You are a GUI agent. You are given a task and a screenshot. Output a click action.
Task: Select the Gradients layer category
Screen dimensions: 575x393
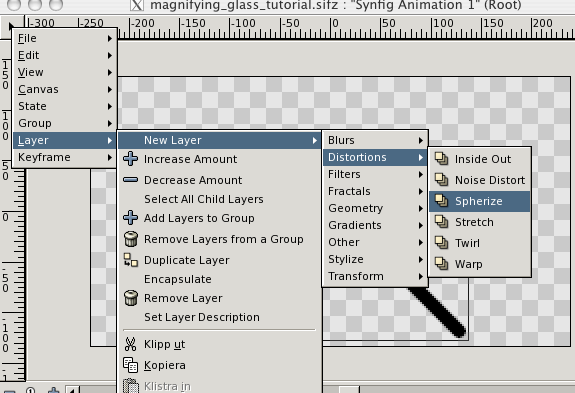375,225
